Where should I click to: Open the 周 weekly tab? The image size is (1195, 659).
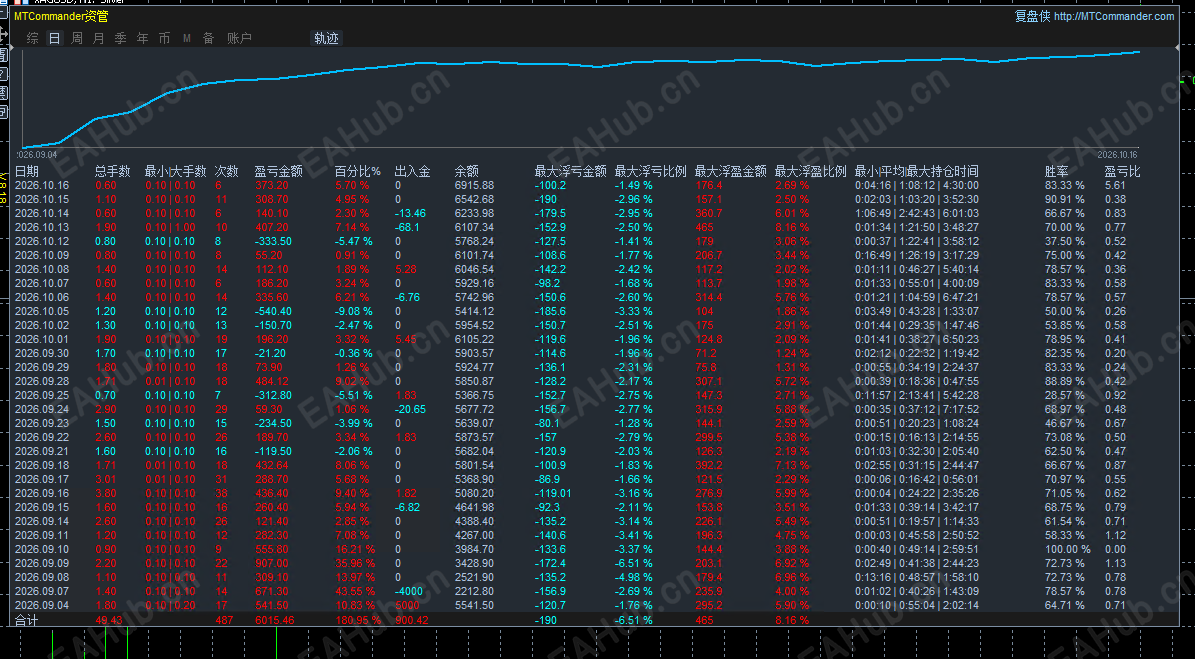tap(76, 38)
